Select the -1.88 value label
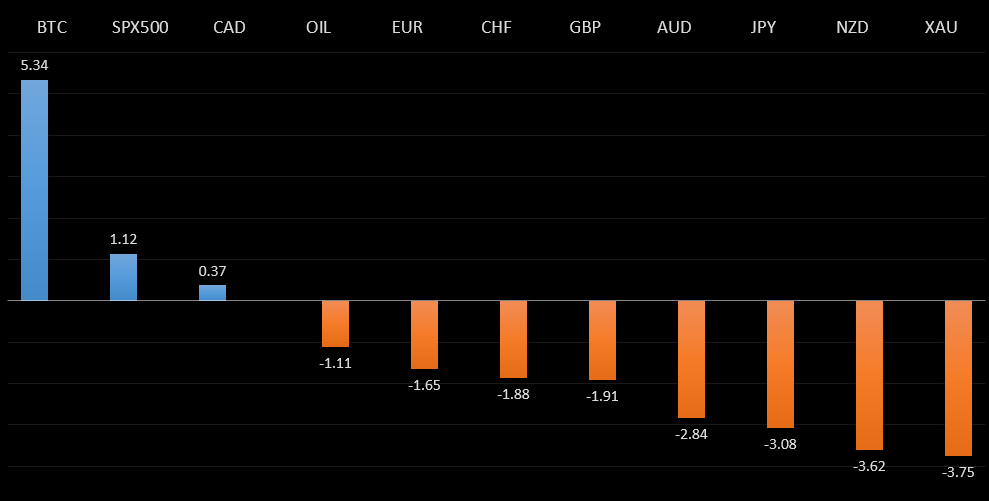989x501 pixels. pyautogui.click(x=513, y=394)
